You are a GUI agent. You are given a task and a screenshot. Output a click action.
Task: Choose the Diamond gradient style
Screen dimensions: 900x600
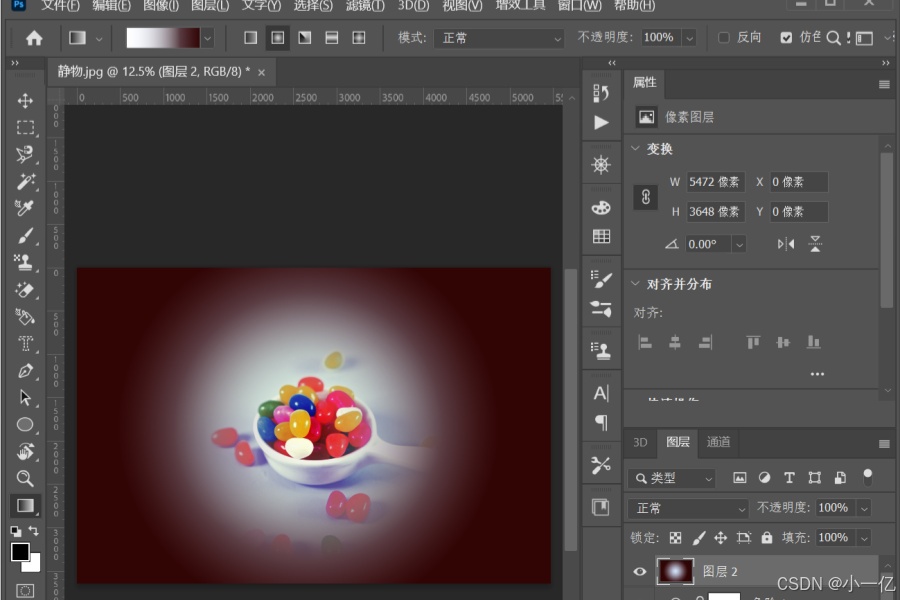[x=359, y=38]
